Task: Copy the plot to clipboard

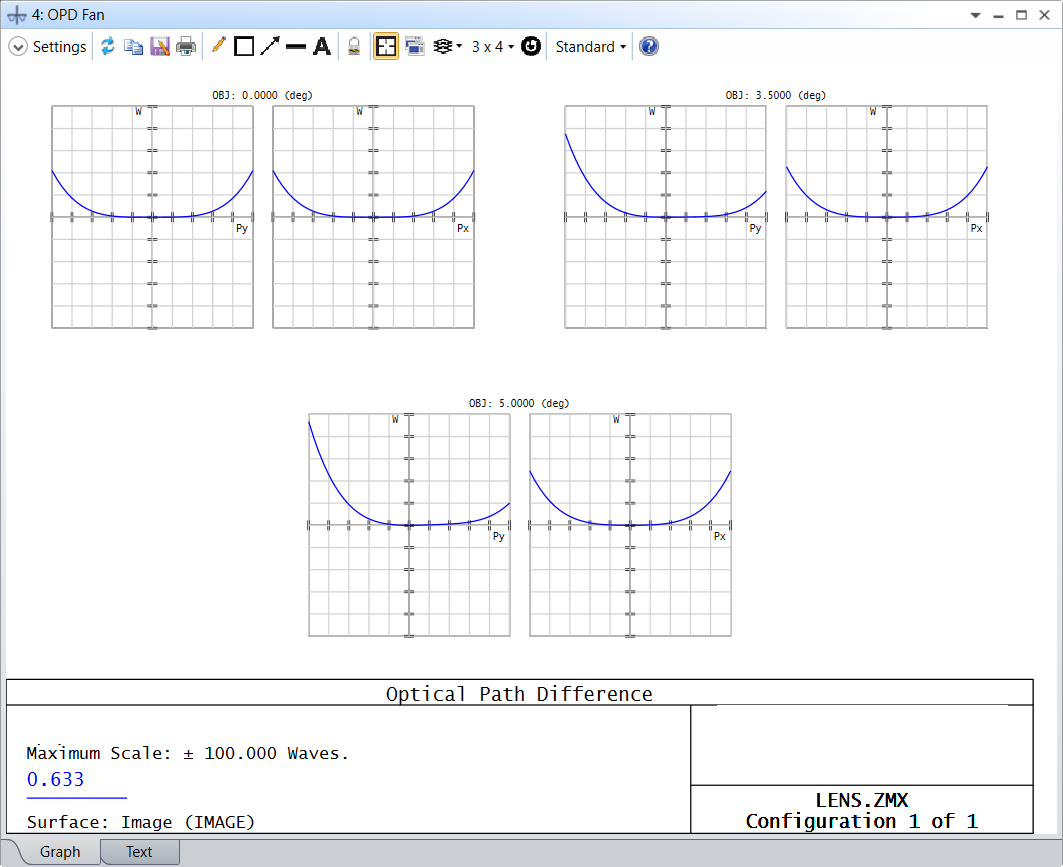Action: pos(134,46)
